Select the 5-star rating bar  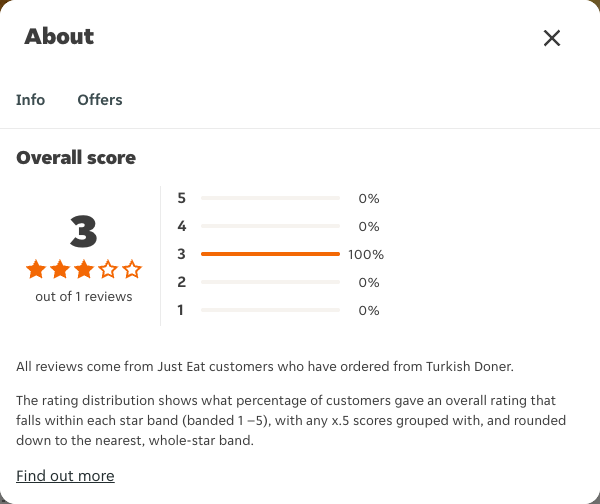[270, 198]
